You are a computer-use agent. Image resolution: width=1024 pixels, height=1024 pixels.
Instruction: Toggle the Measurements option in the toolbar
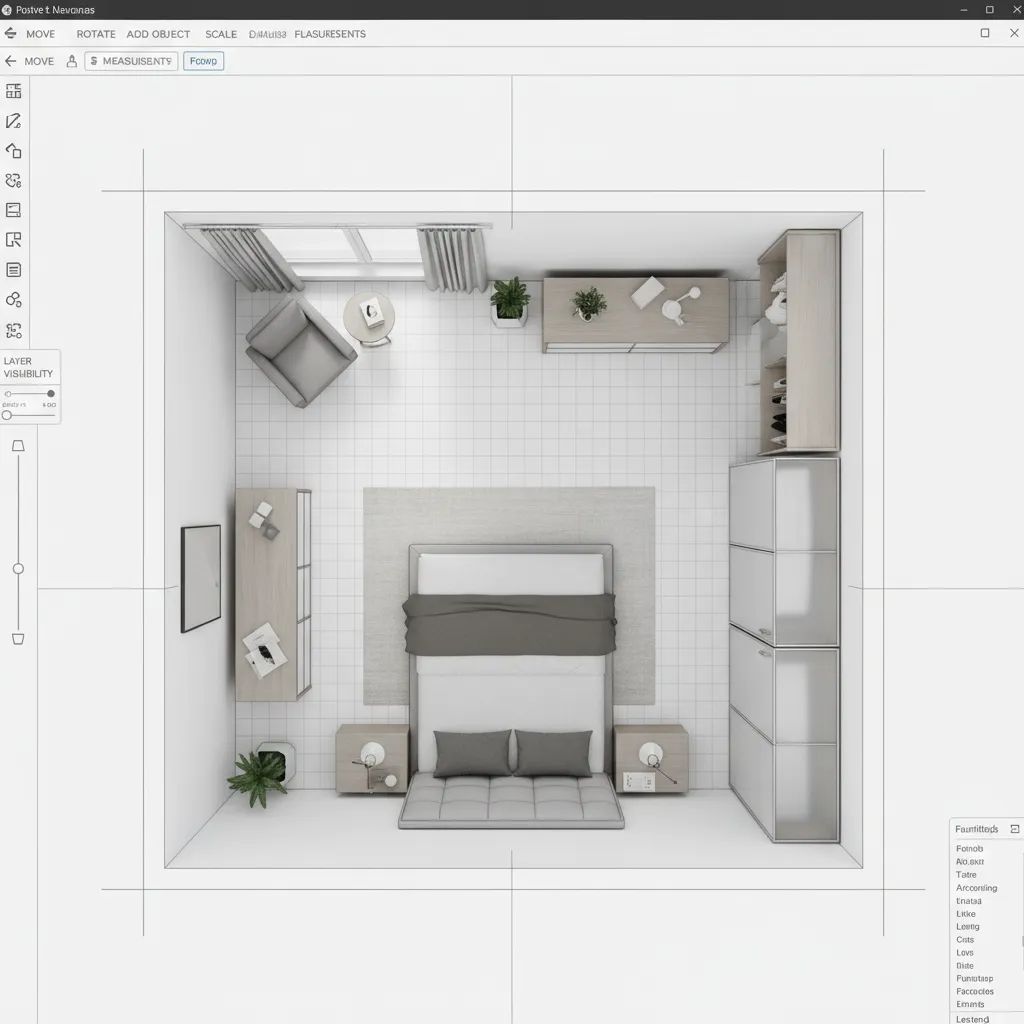(x=130, y=61)
